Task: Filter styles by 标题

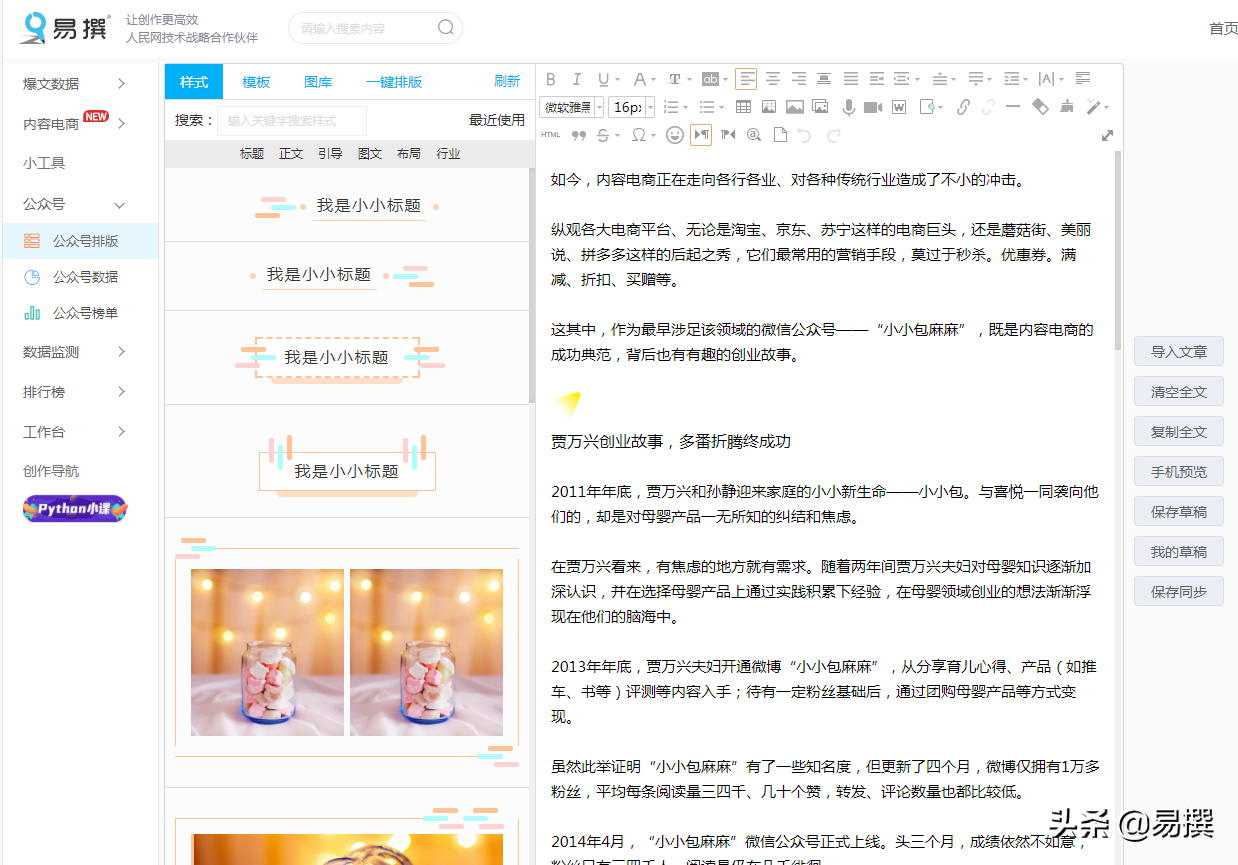Action: [x=252, y=153]
